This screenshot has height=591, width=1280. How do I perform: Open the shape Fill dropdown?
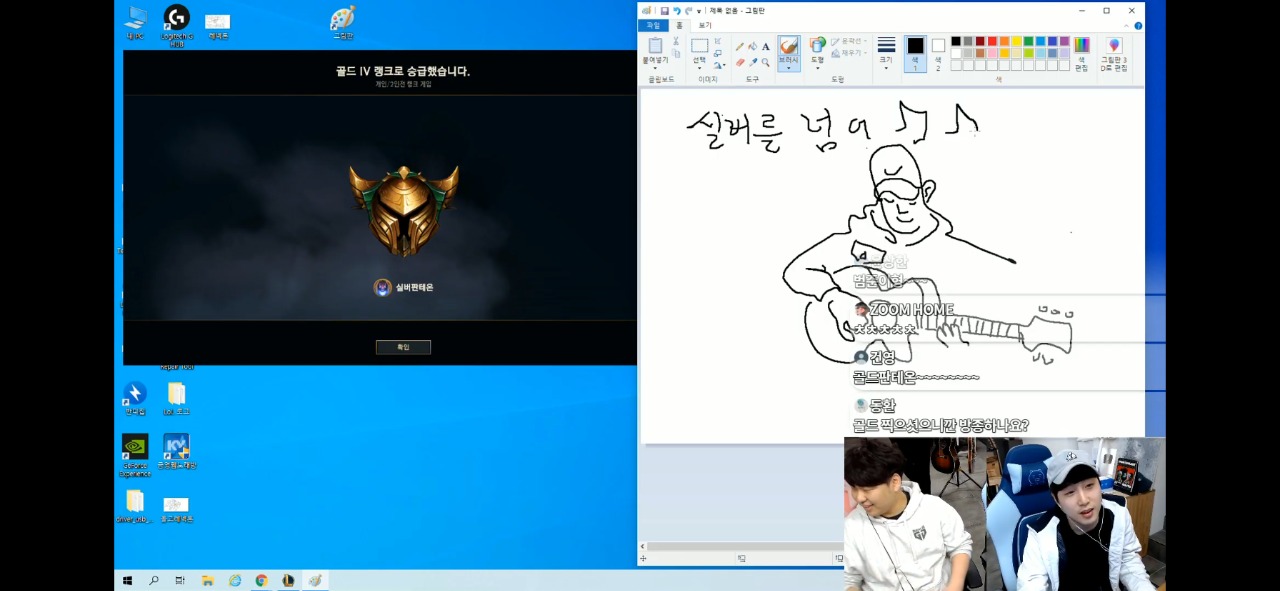(851, 53)
